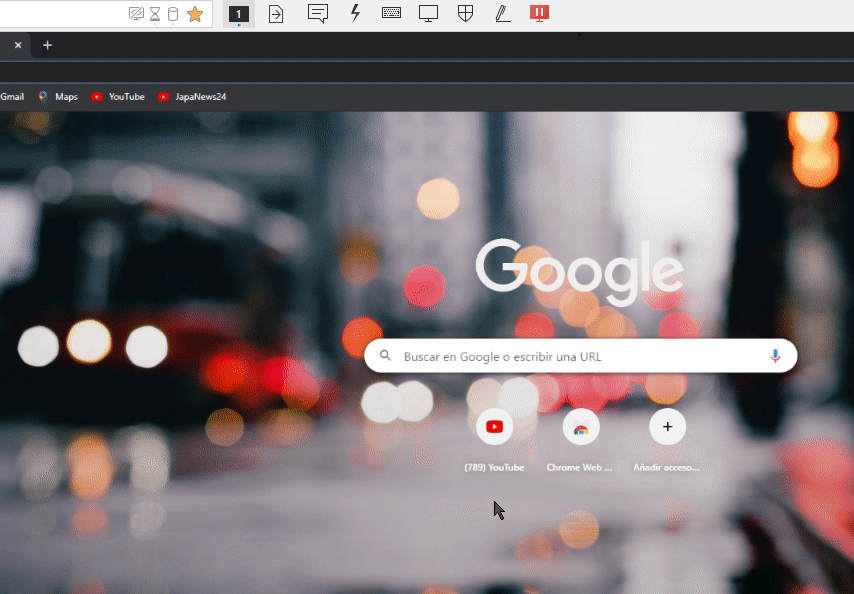Image resolution: width=854 pixels, height=594 pixels.
Task: Click the orange favorite star icon
Action: point(194,14)
